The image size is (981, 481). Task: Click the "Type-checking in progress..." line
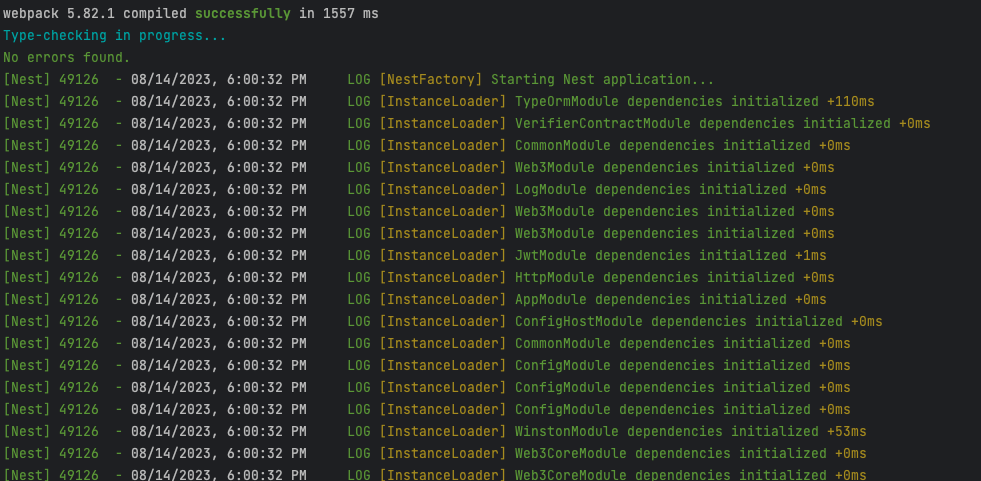[114, 36]
